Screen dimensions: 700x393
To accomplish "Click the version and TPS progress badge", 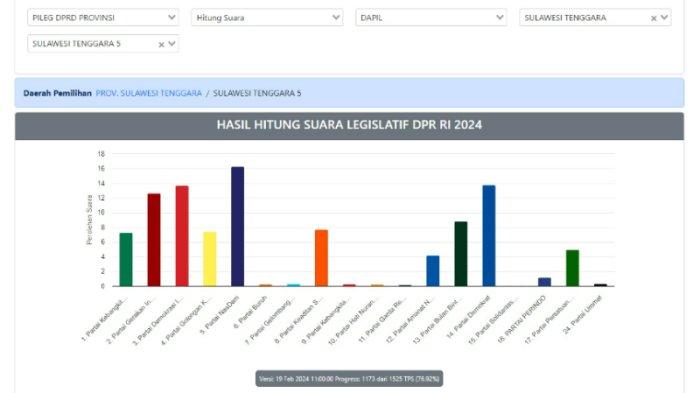I will click(x=349, y=379).
